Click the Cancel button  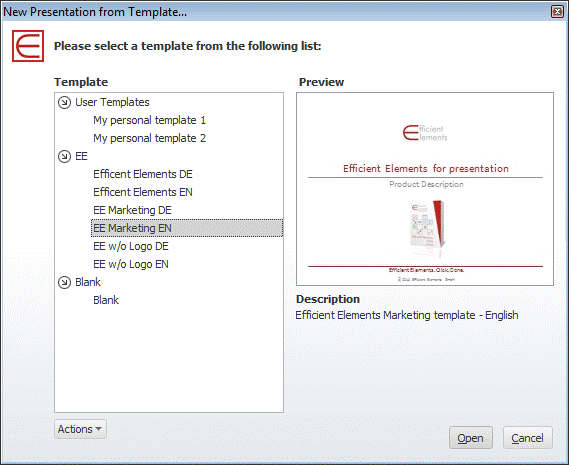[x=528, y=438]
